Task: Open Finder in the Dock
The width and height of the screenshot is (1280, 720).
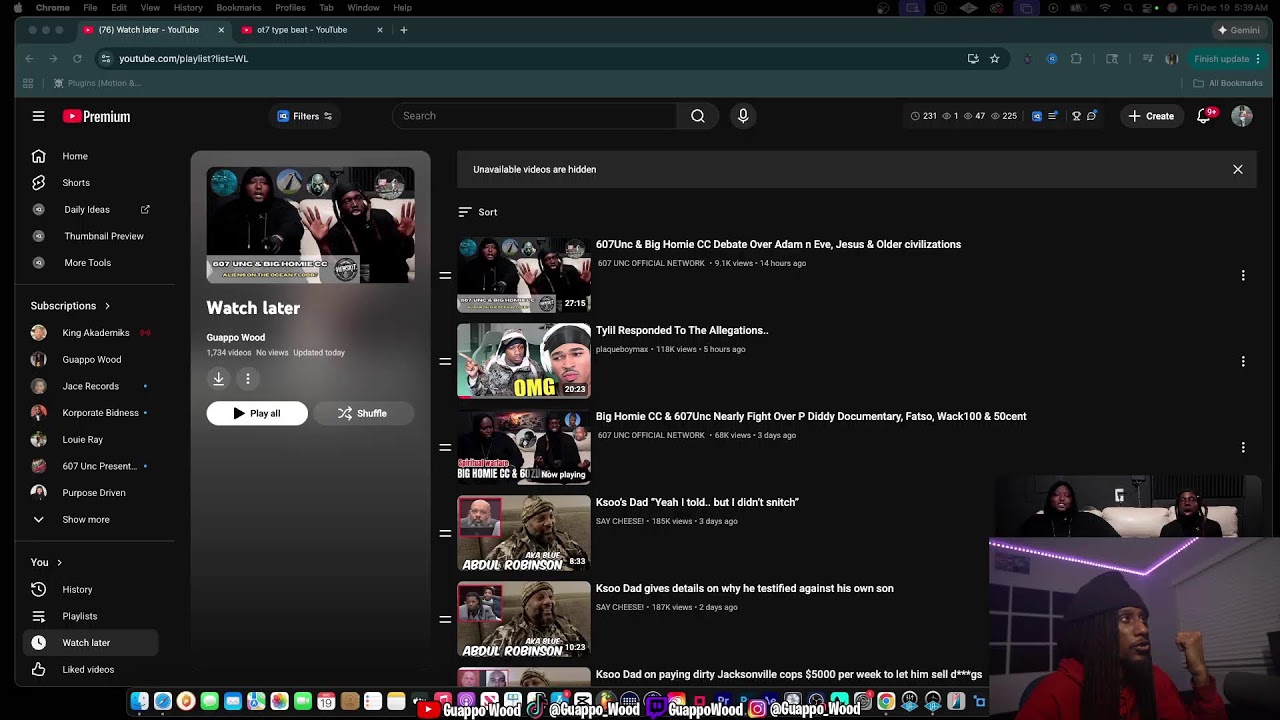Action: tap(139, 702)
